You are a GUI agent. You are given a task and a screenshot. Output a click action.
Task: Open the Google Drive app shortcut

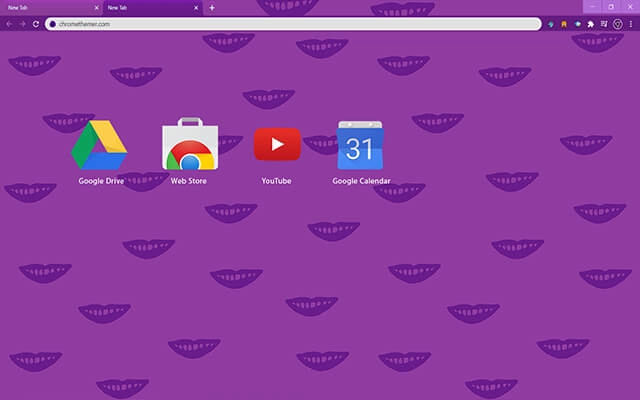(x=100, y=145)
